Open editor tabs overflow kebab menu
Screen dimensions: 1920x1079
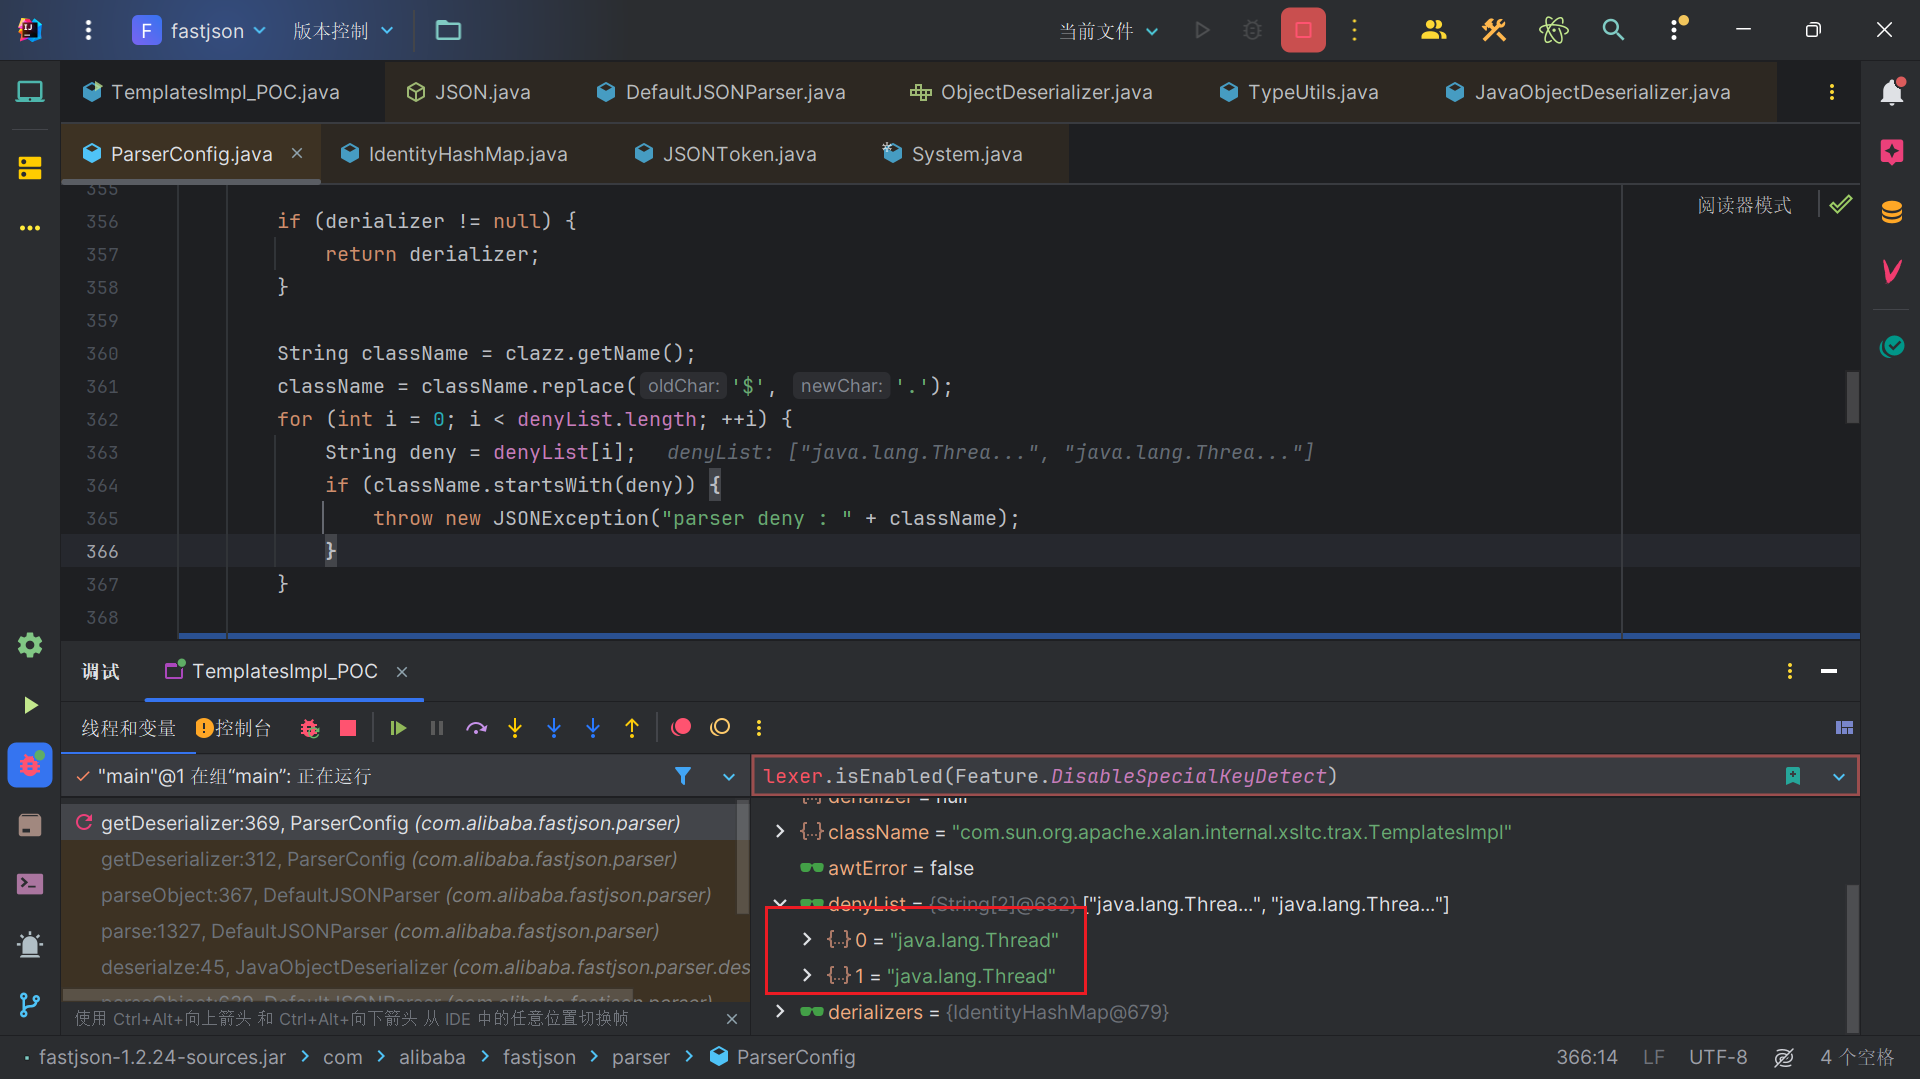click(1831, 92)
